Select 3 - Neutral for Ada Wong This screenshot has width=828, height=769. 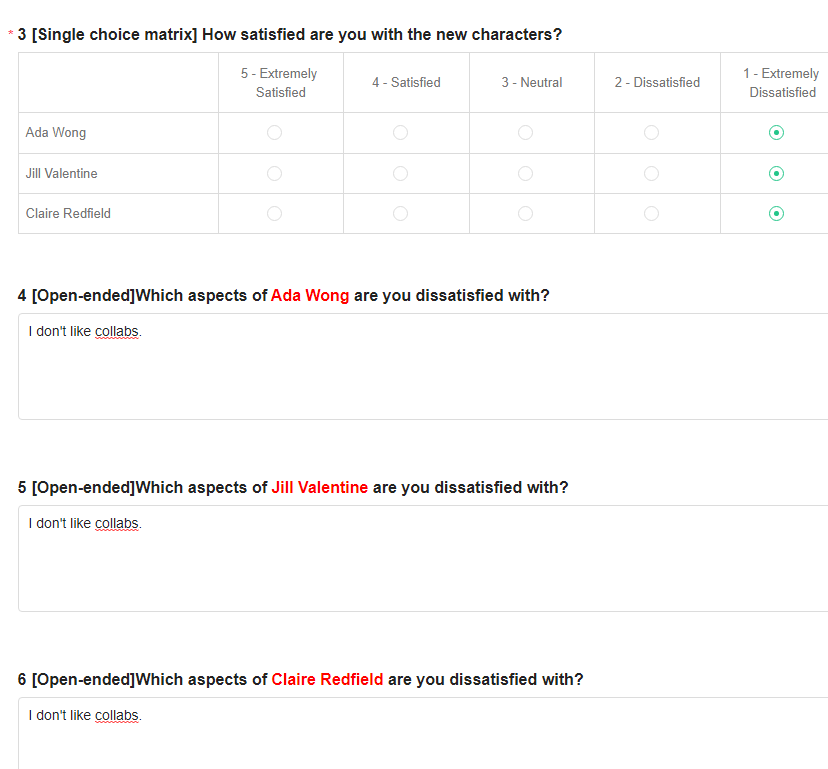click(525, 133)
